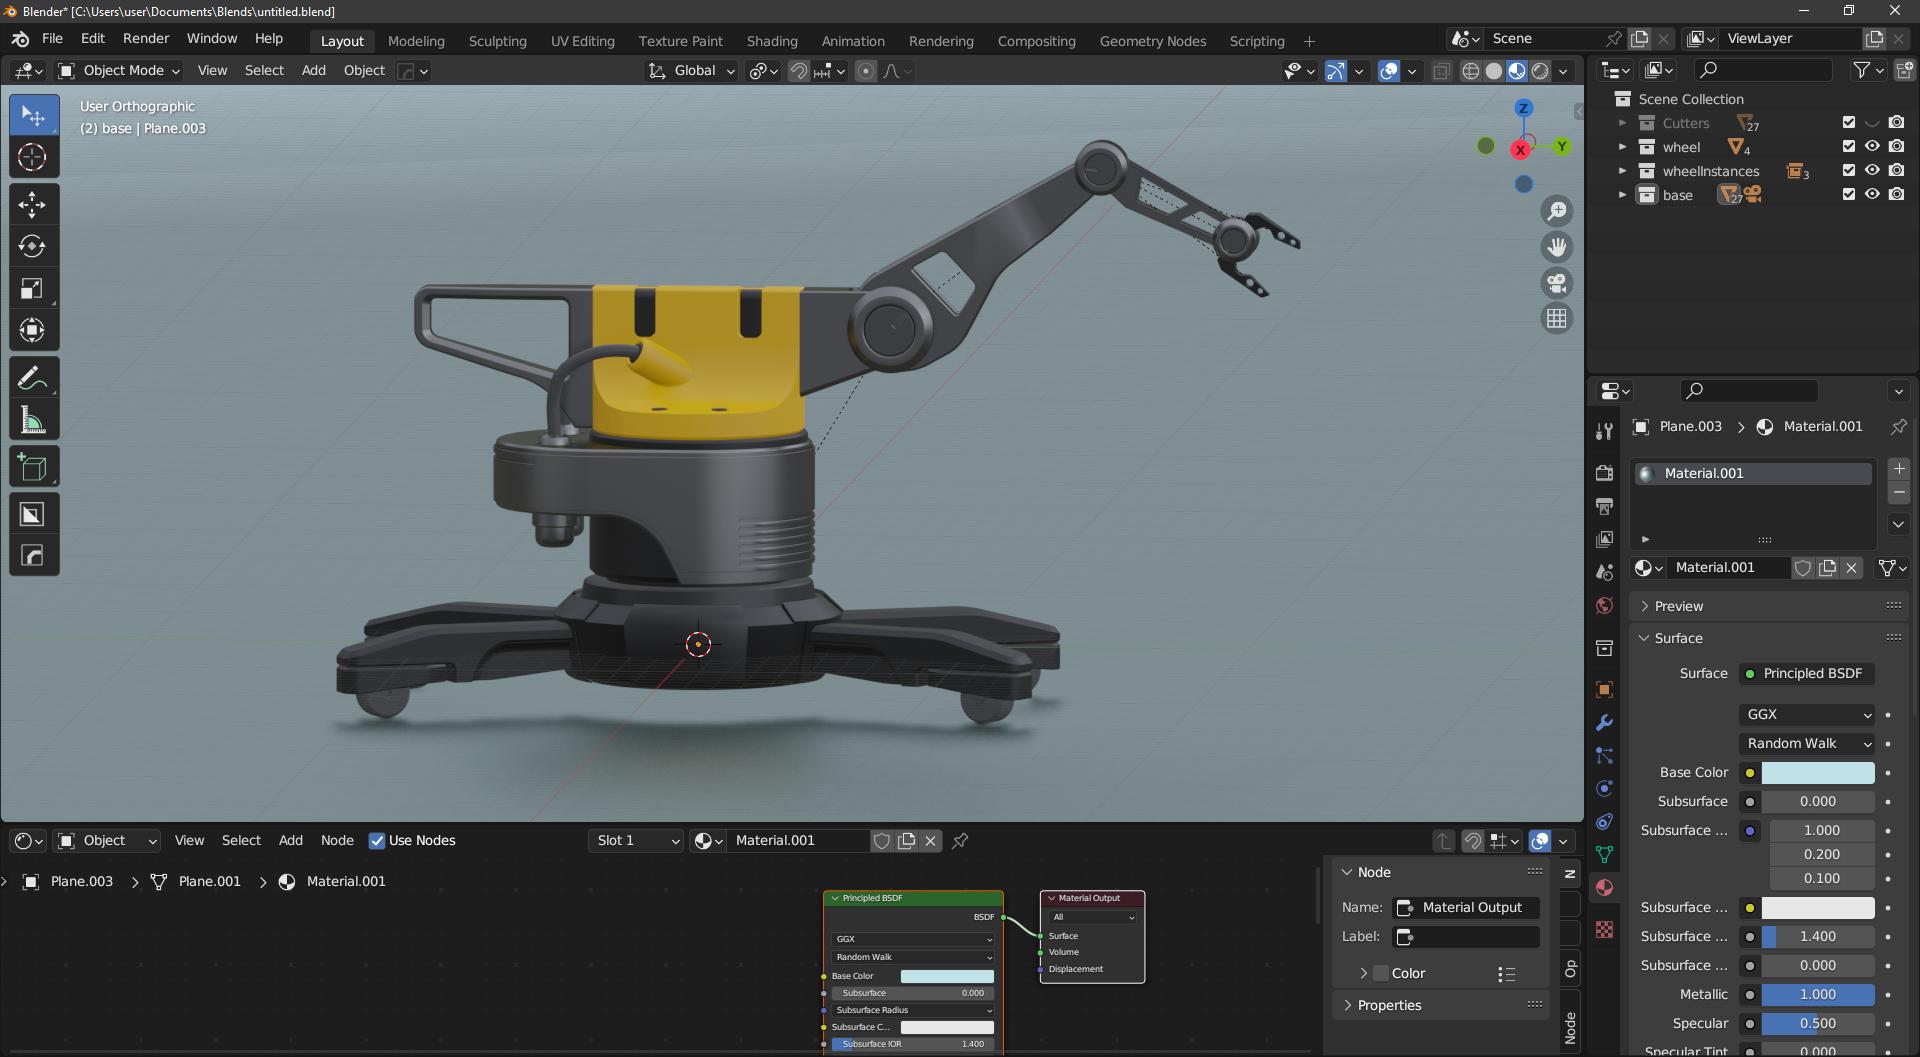Image resolution: width=1920 pixels, height=1057 pixels.
Task: Toggle Use Nodes checkbox
Action: (377, 841)
